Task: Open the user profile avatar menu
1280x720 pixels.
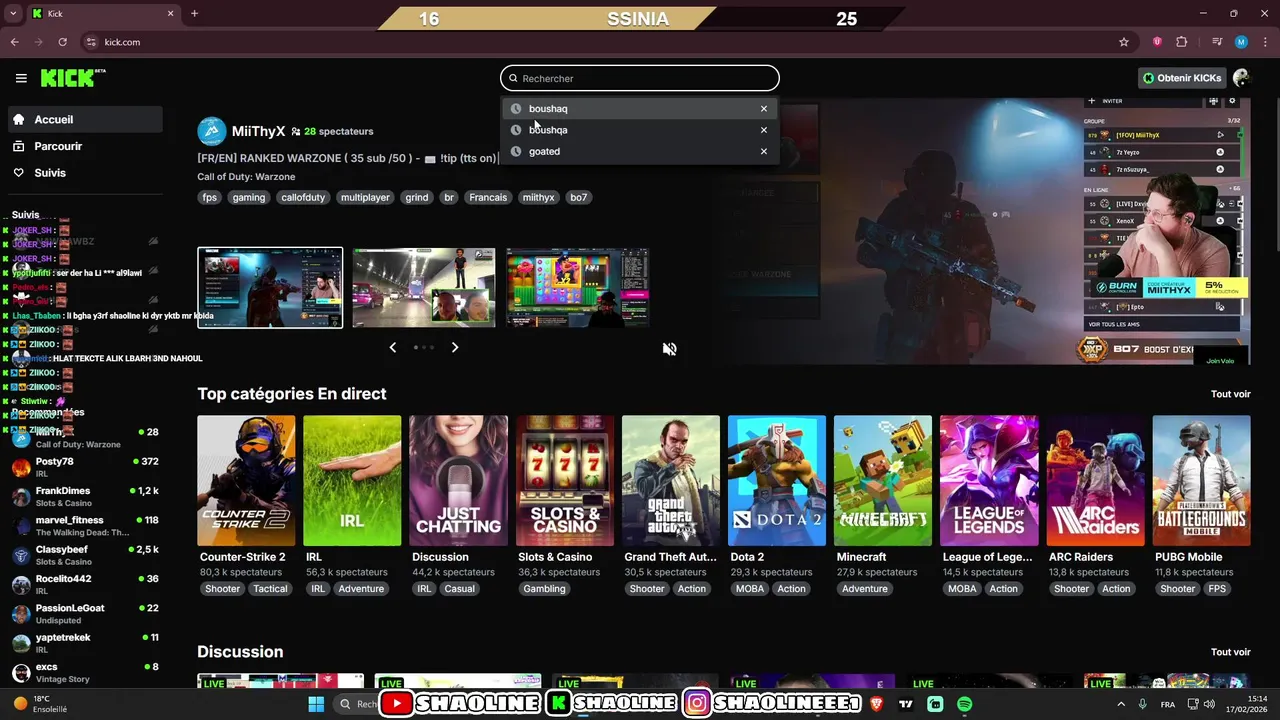Action: (1241, 78)
